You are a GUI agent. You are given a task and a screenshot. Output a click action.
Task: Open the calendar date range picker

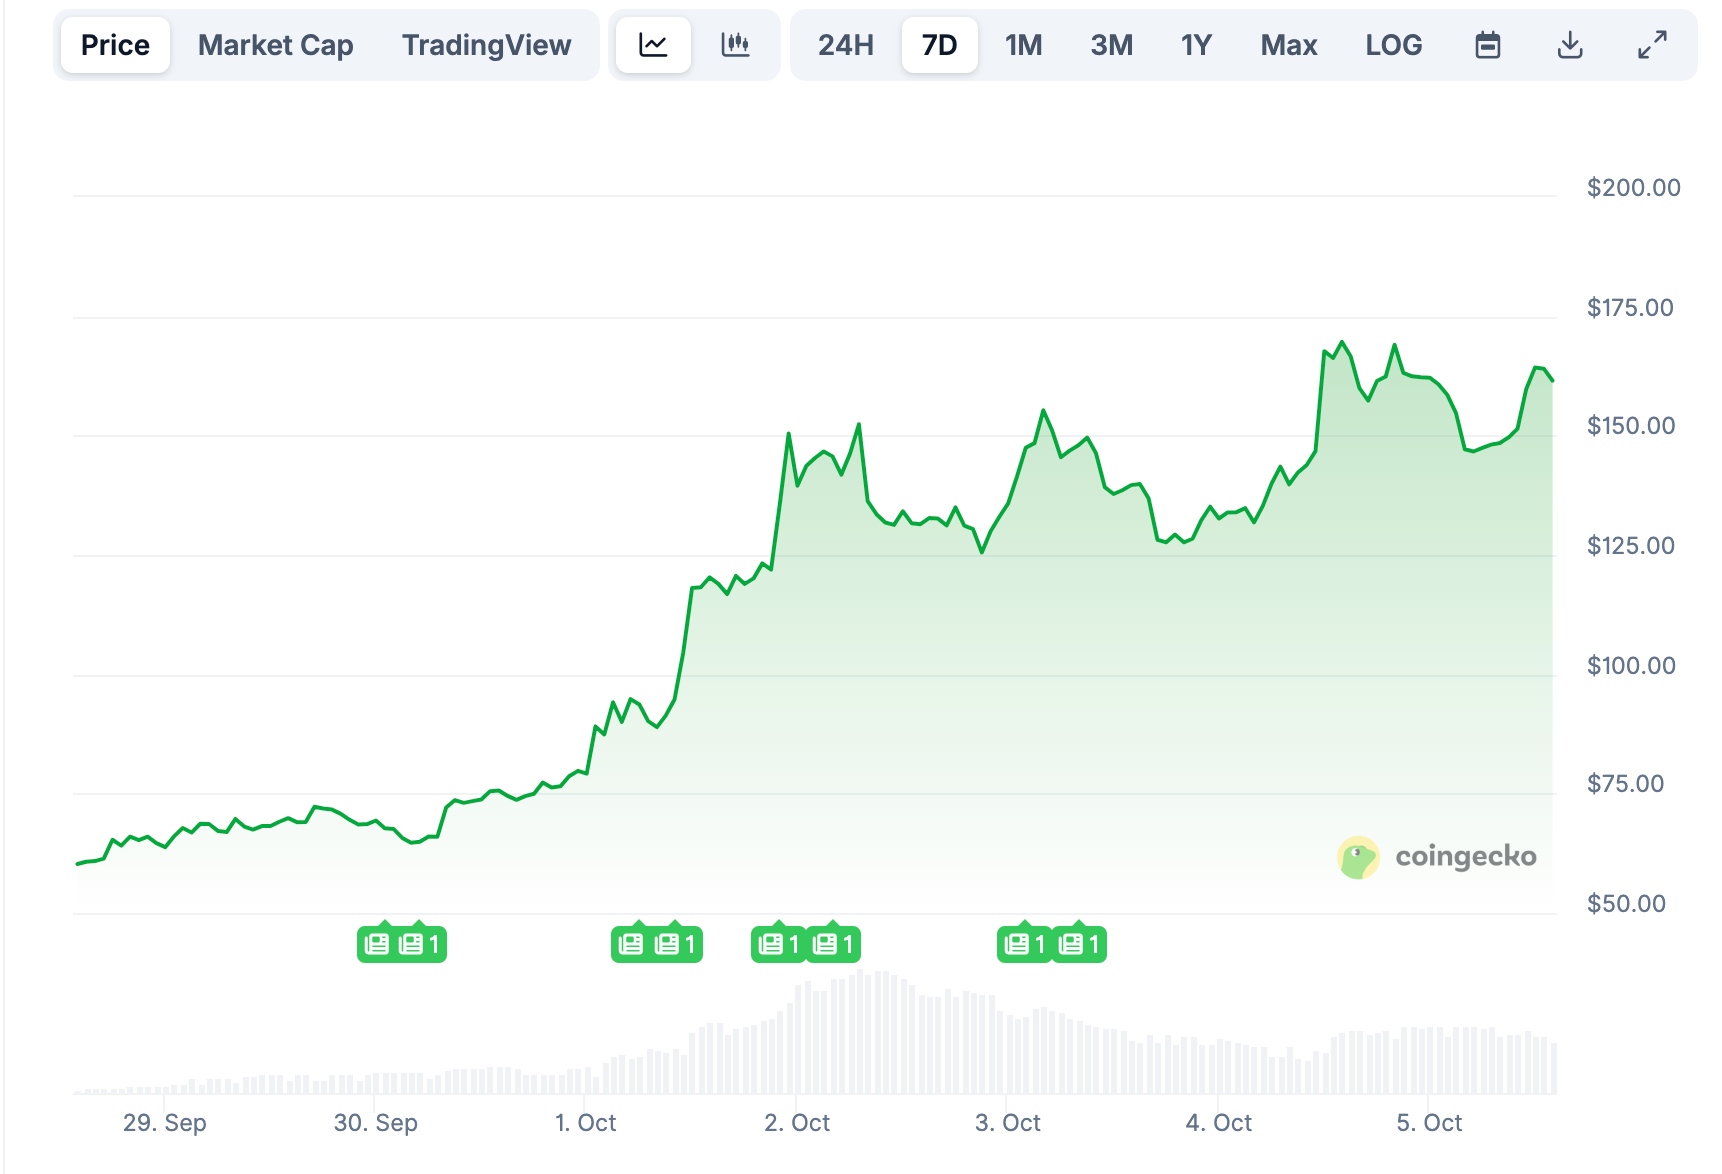click(1487, 45)
